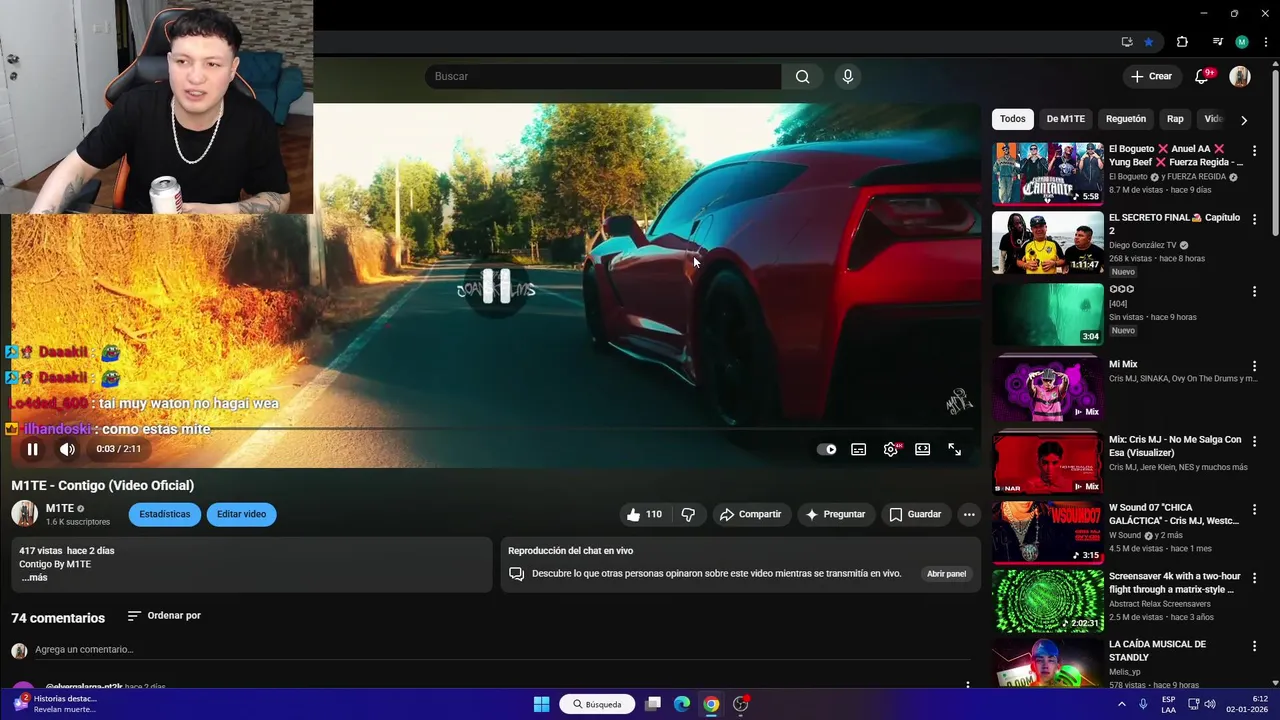Open the Crear button

click(x=1151, y=77)
